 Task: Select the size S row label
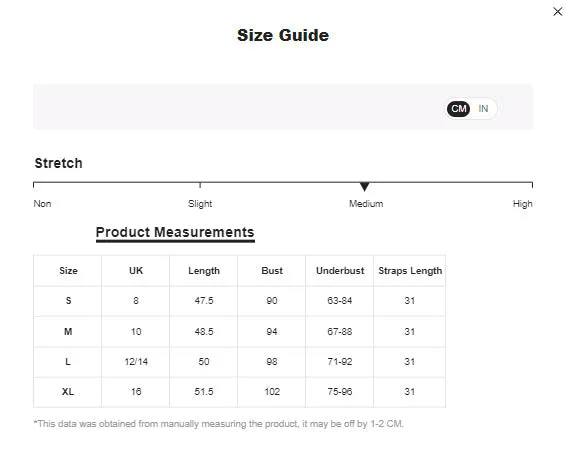68,300
